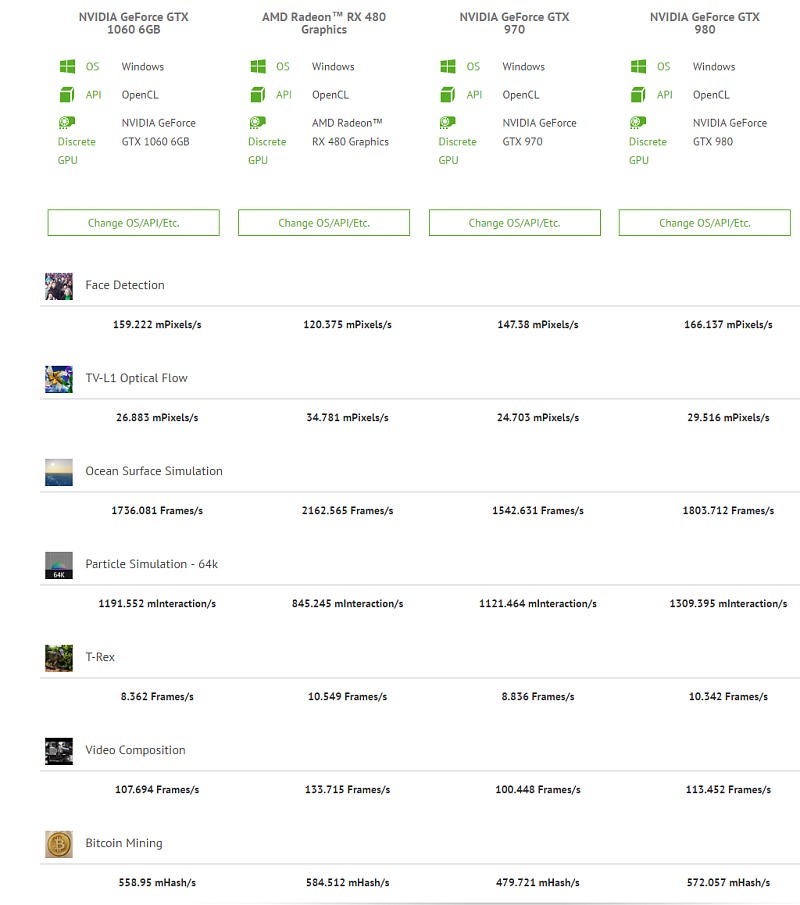Click the Windows OS icon for GTX 980
Screen dimensions: 800x905
coord(638,66)
